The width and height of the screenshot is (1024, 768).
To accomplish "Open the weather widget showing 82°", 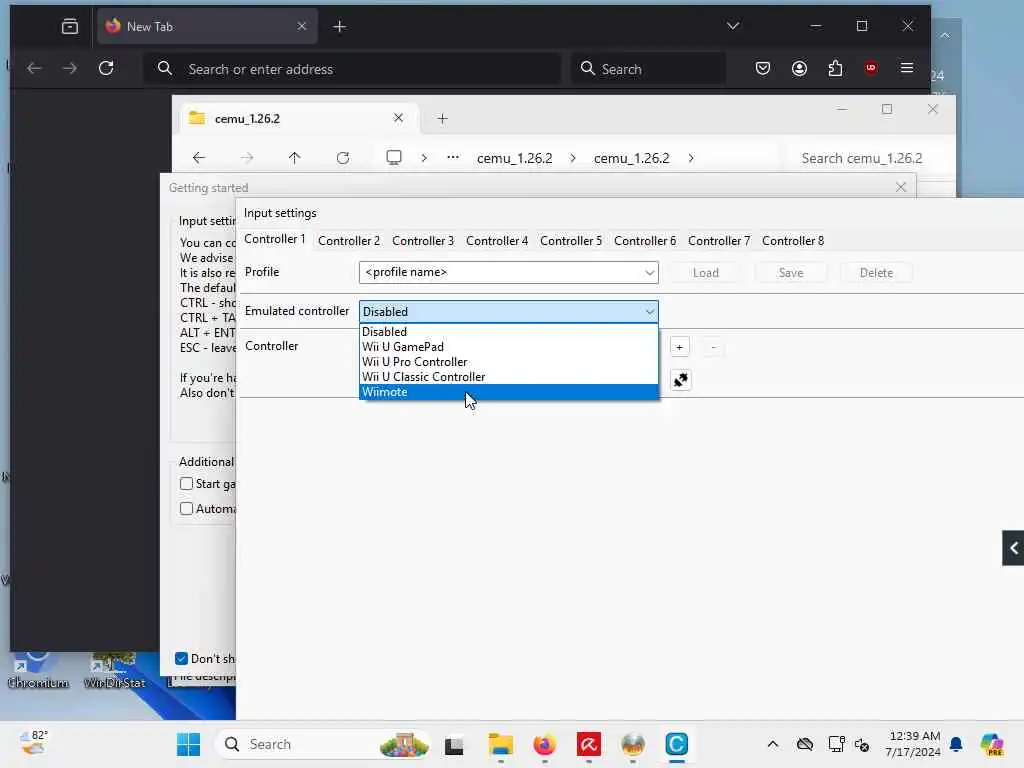I will (x=34, y=743).
